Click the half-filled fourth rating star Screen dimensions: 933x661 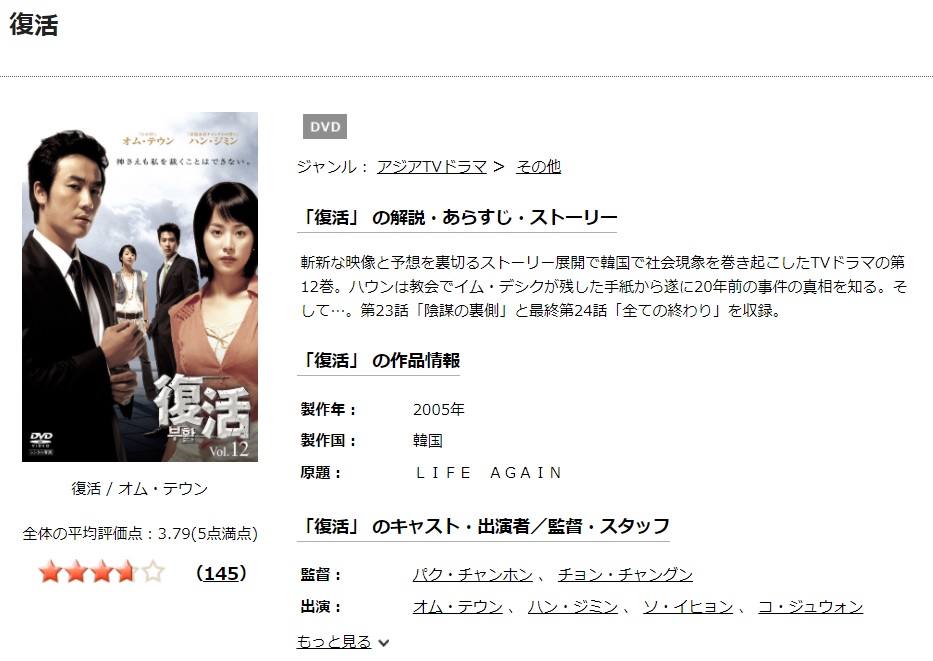127,572
